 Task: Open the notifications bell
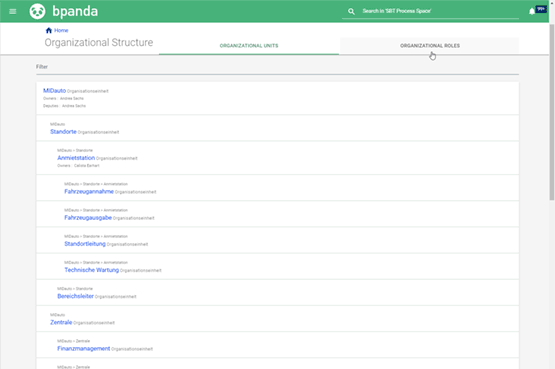(x=532, y=11)
